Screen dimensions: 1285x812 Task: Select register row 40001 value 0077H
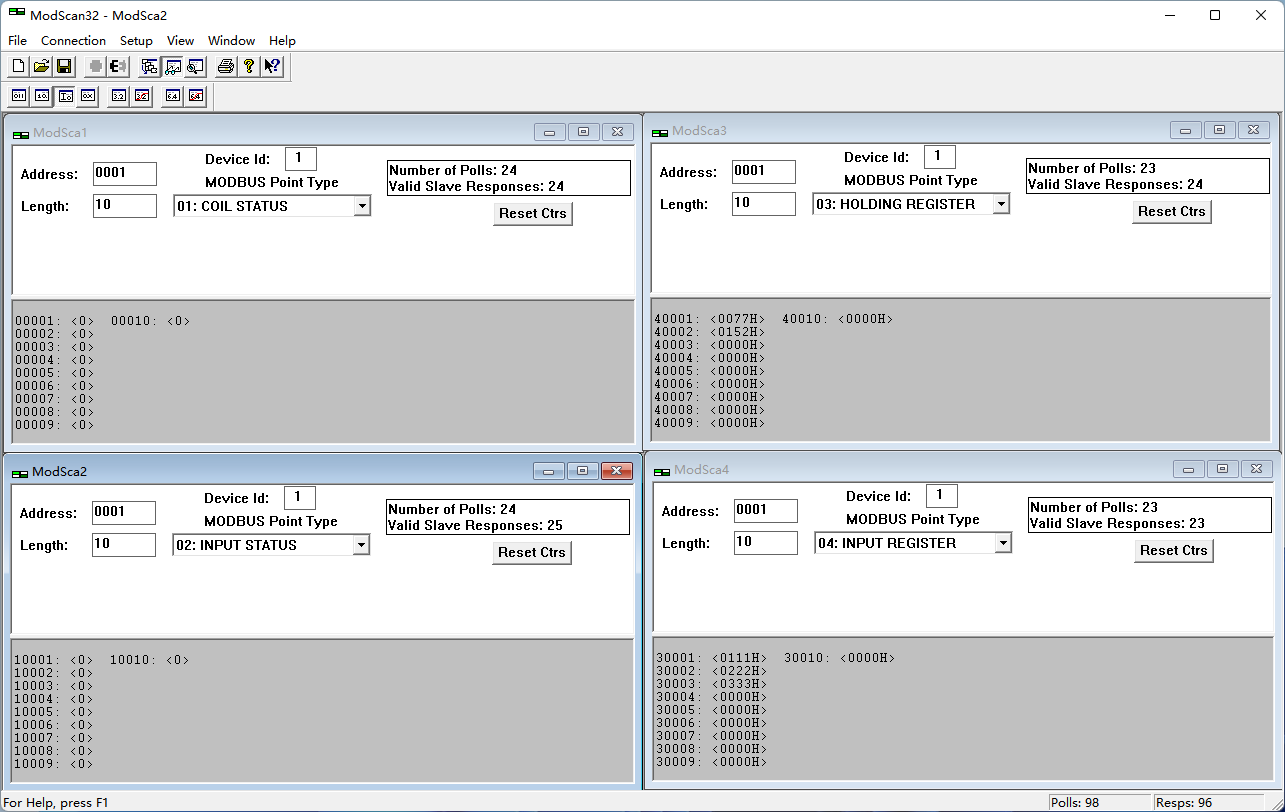(710, 319)
